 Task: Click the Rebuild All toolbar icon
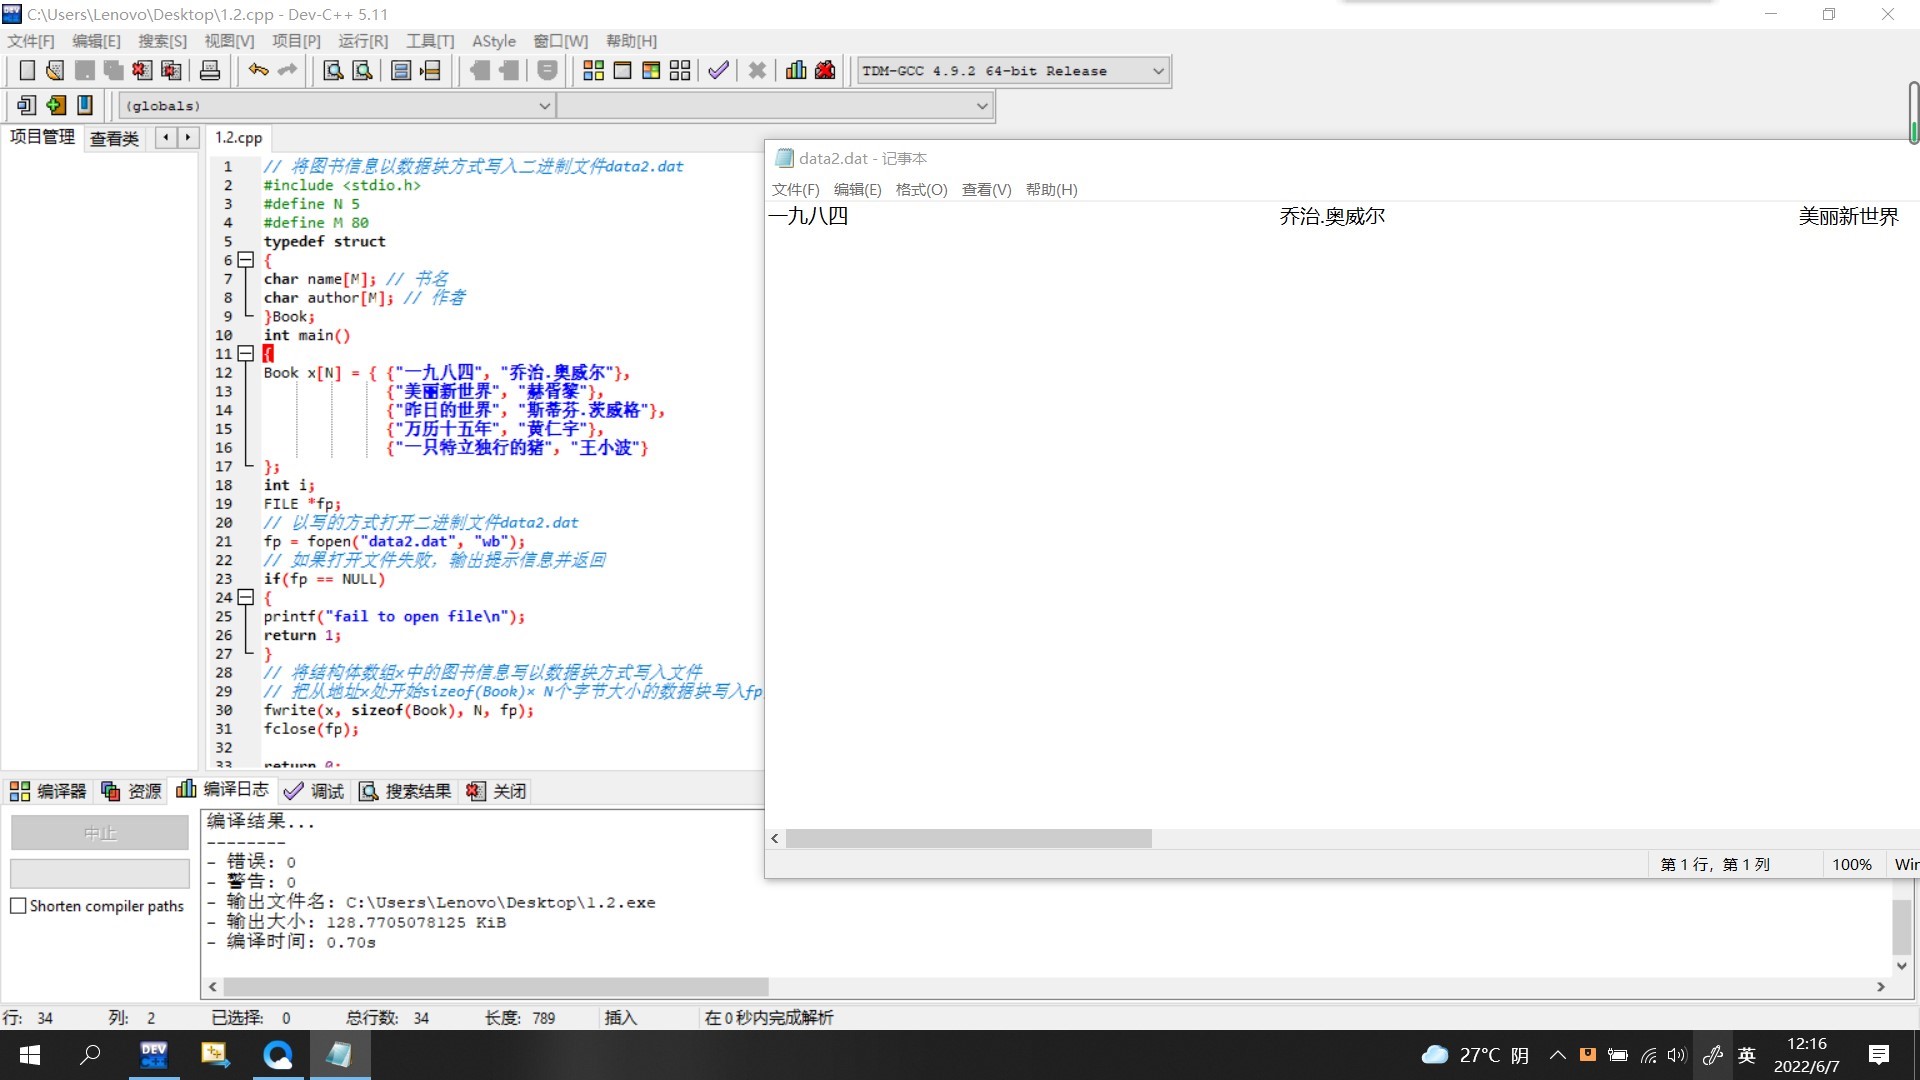point(680,70)
